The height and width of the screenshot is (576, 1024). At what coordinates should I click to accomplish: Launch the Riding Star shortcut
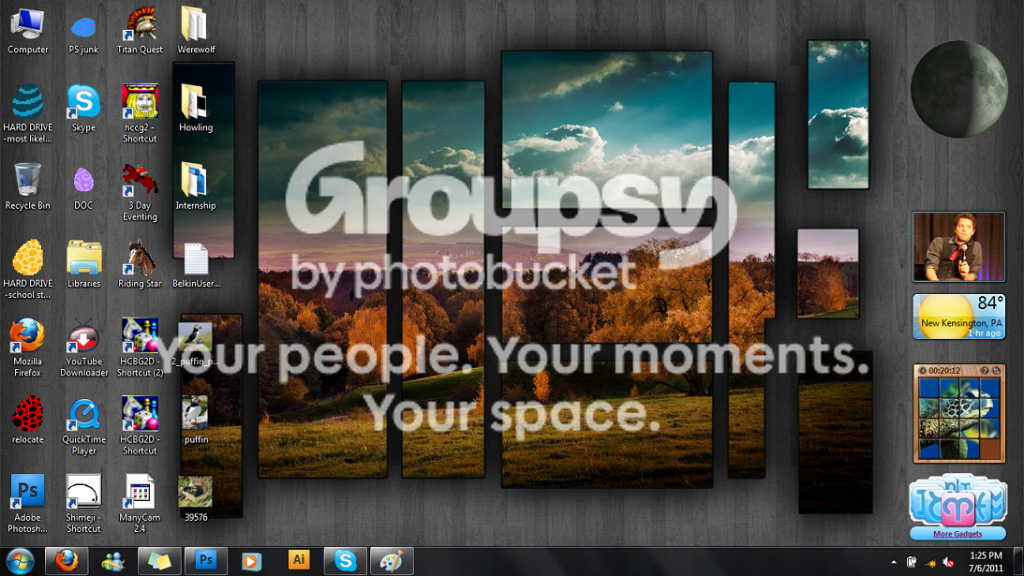[140, 264]
